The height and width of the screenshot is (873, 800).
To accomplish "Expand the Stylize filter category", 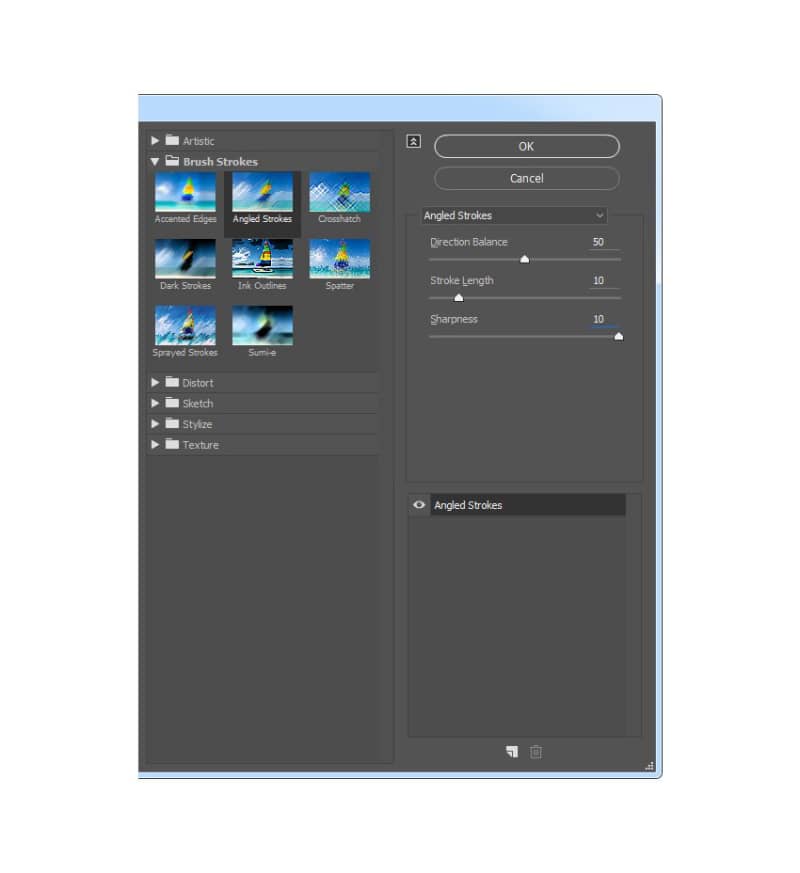I will tap(155, 424).
